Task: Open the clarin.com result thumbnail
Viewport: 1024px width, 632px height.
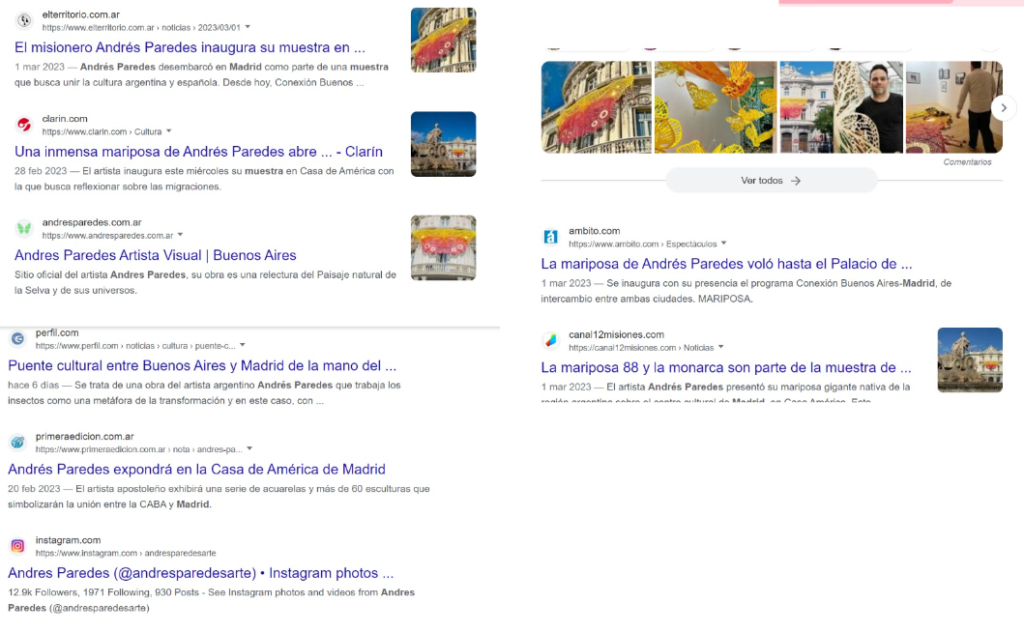Action: pos(443,144)
